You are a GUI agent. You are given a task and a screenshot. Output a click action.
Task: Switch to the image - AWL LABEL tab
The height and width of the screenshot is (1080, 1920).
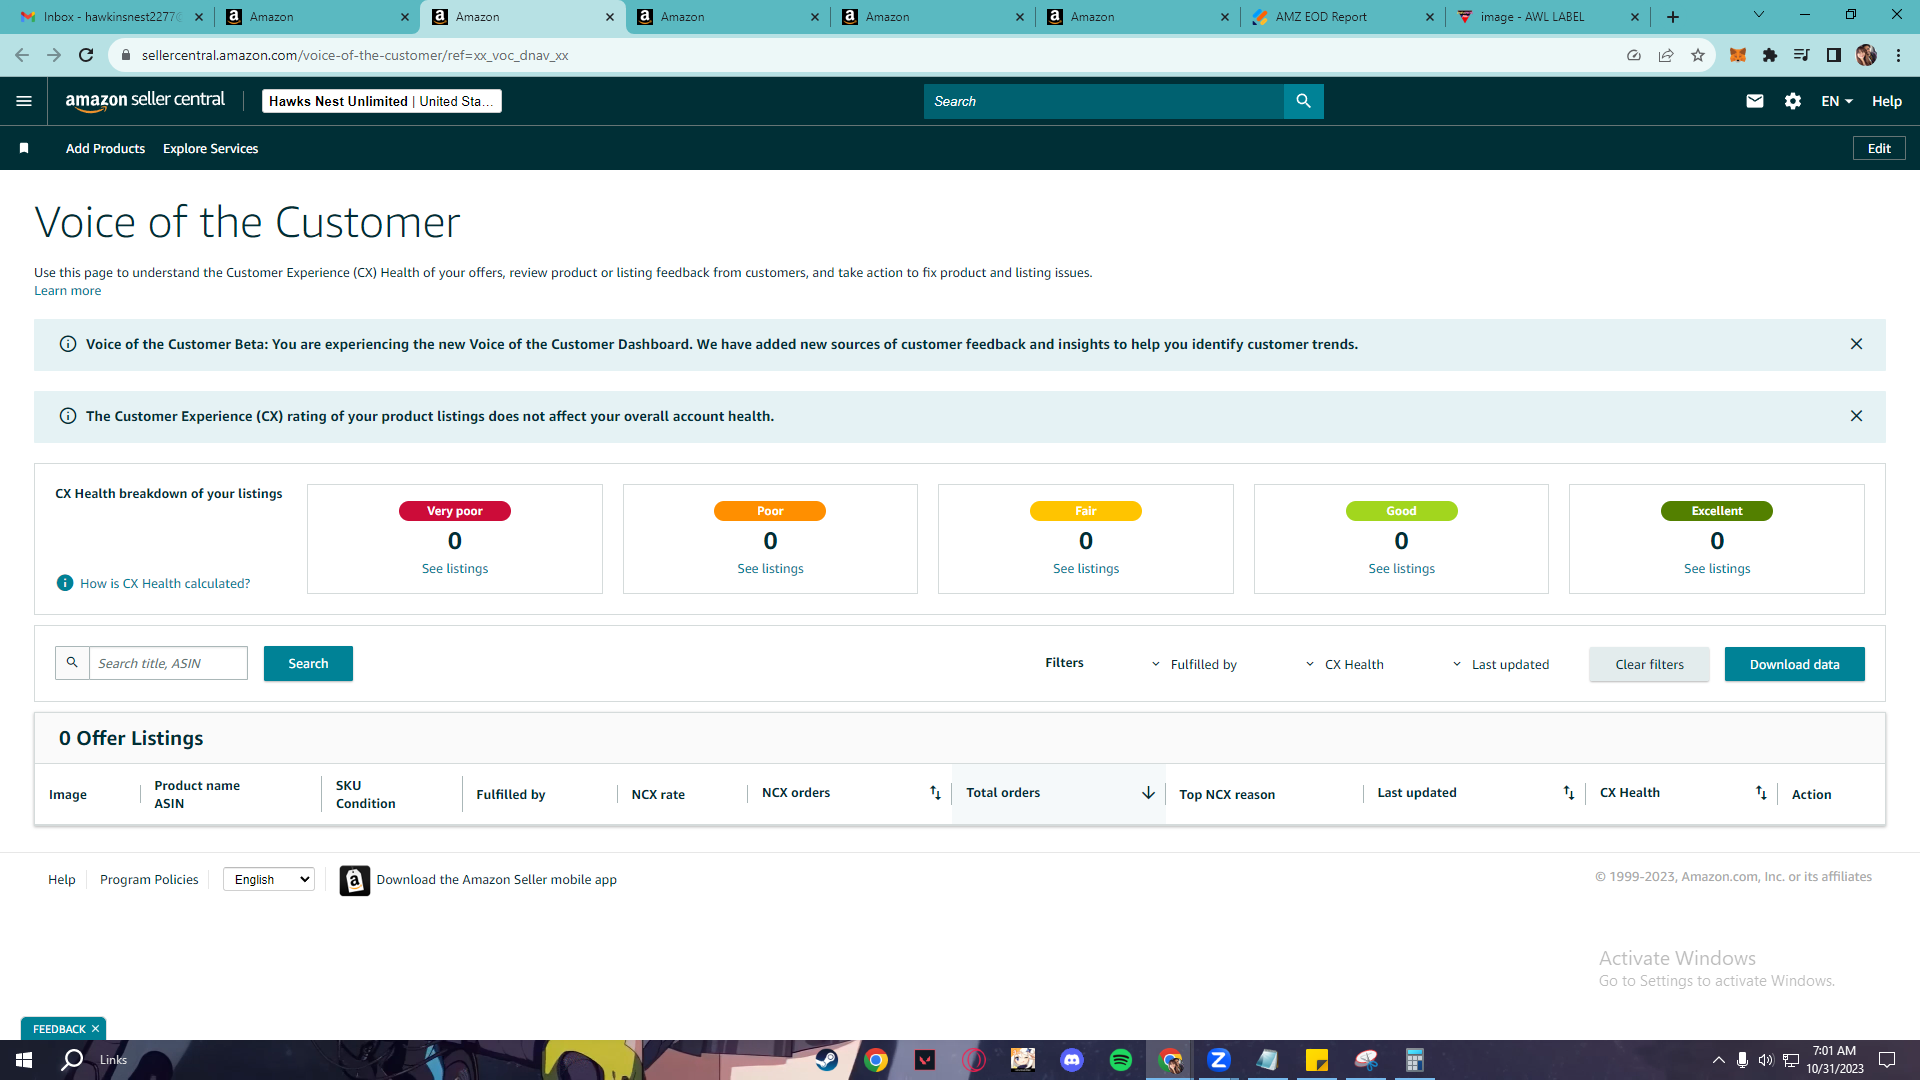pos(1549,17)
